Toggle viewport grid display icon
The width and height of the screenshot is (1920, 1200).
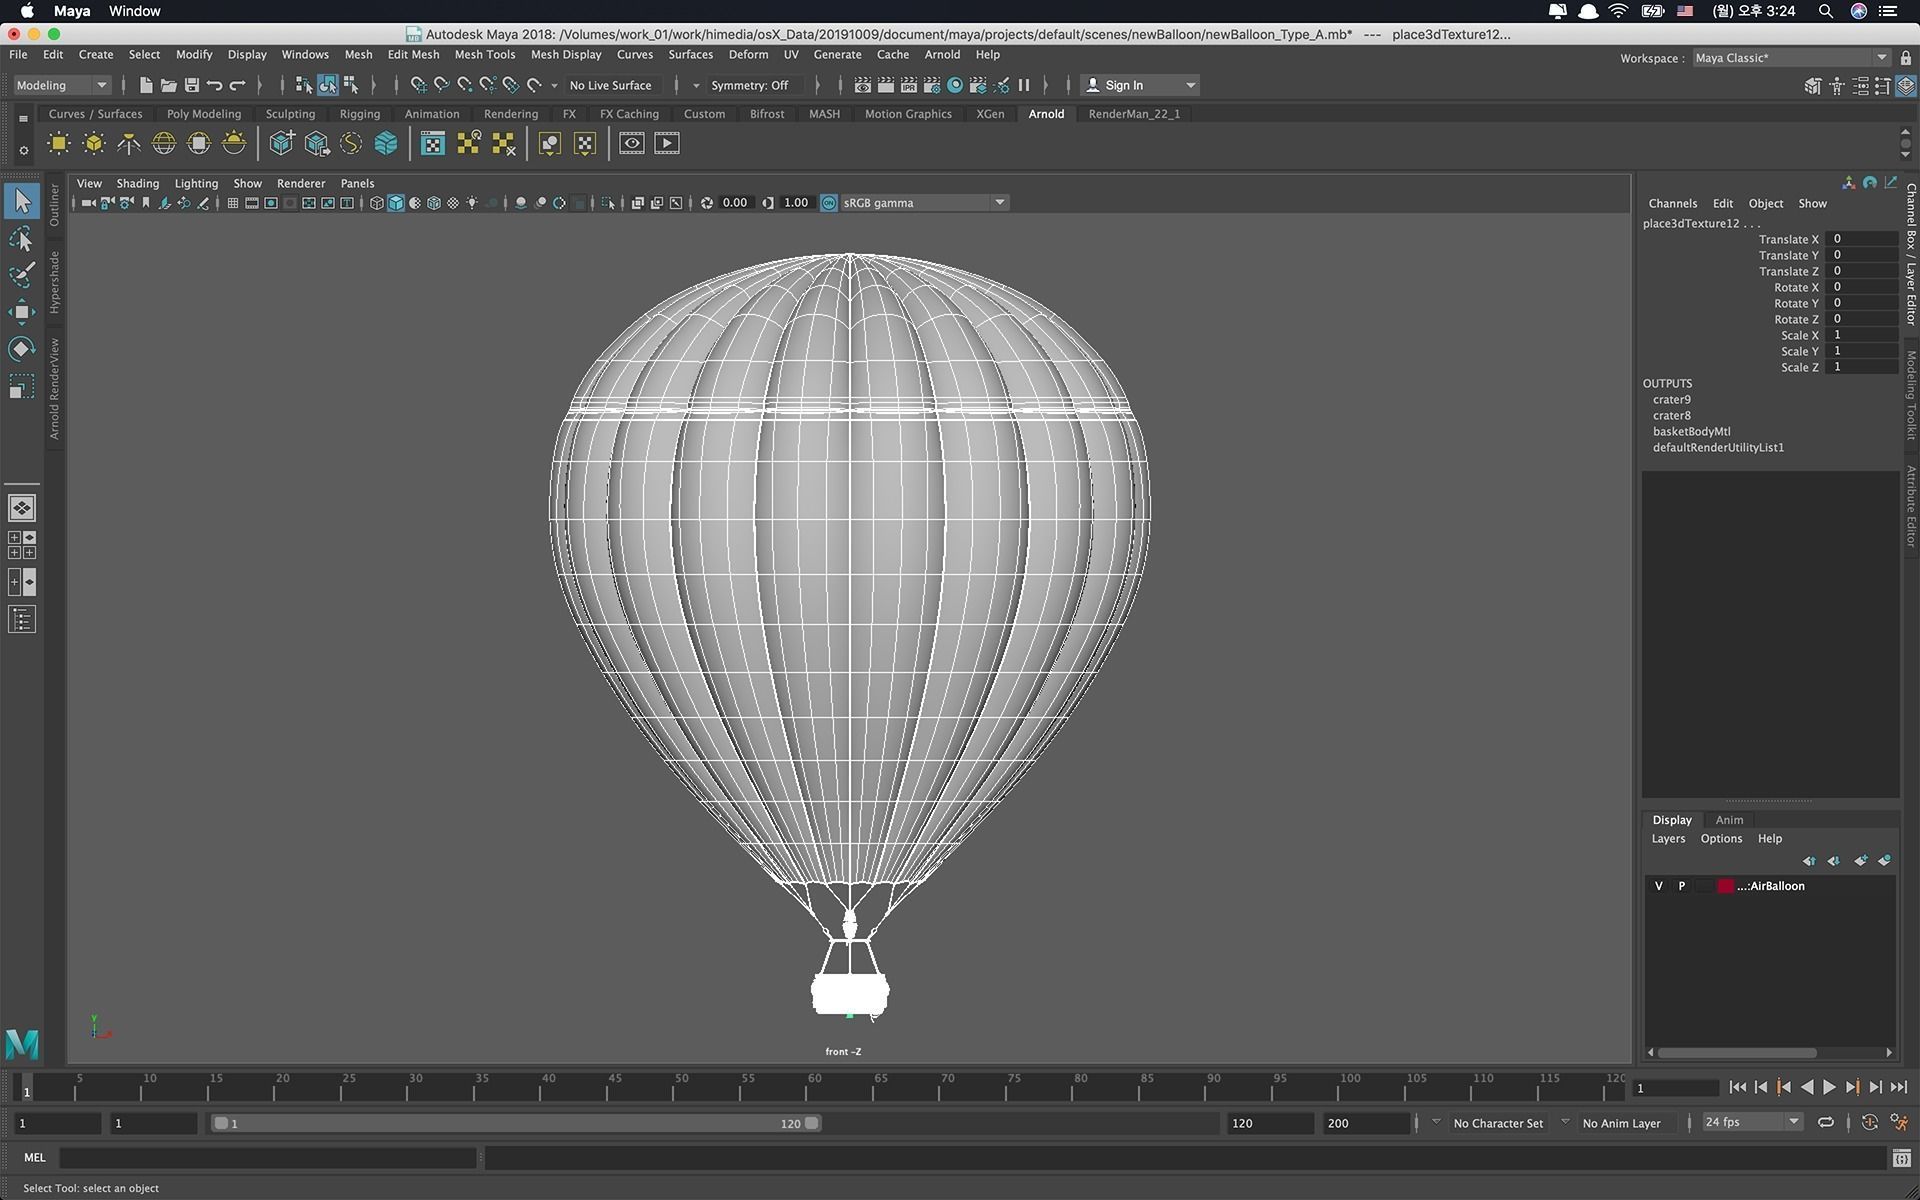click(x=233, y=203)
